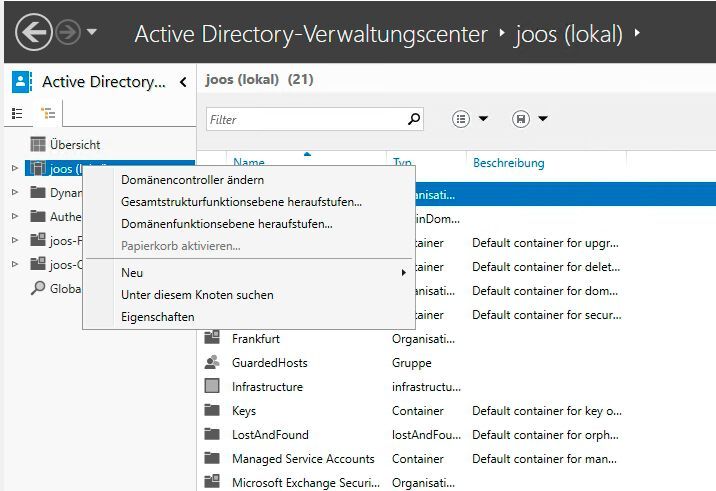Screen dimensions: 716x491
Task: Expand breadcrumb arrow after Active Directory-Verwaltungscenter
Action: pyautogui.click(x=502, y=33)
